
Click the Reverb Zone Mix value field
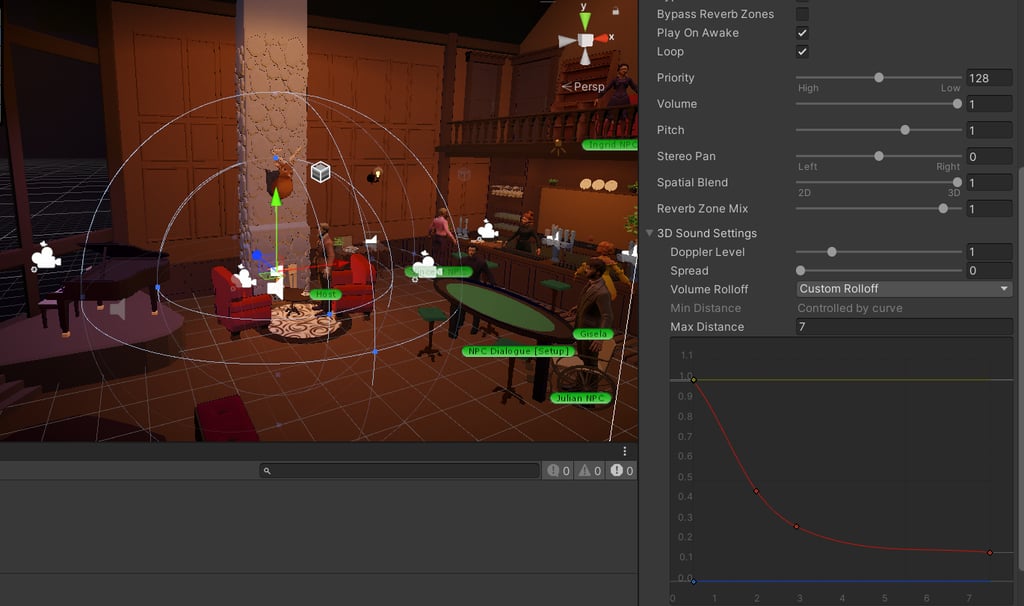click(x=989, y=208)
